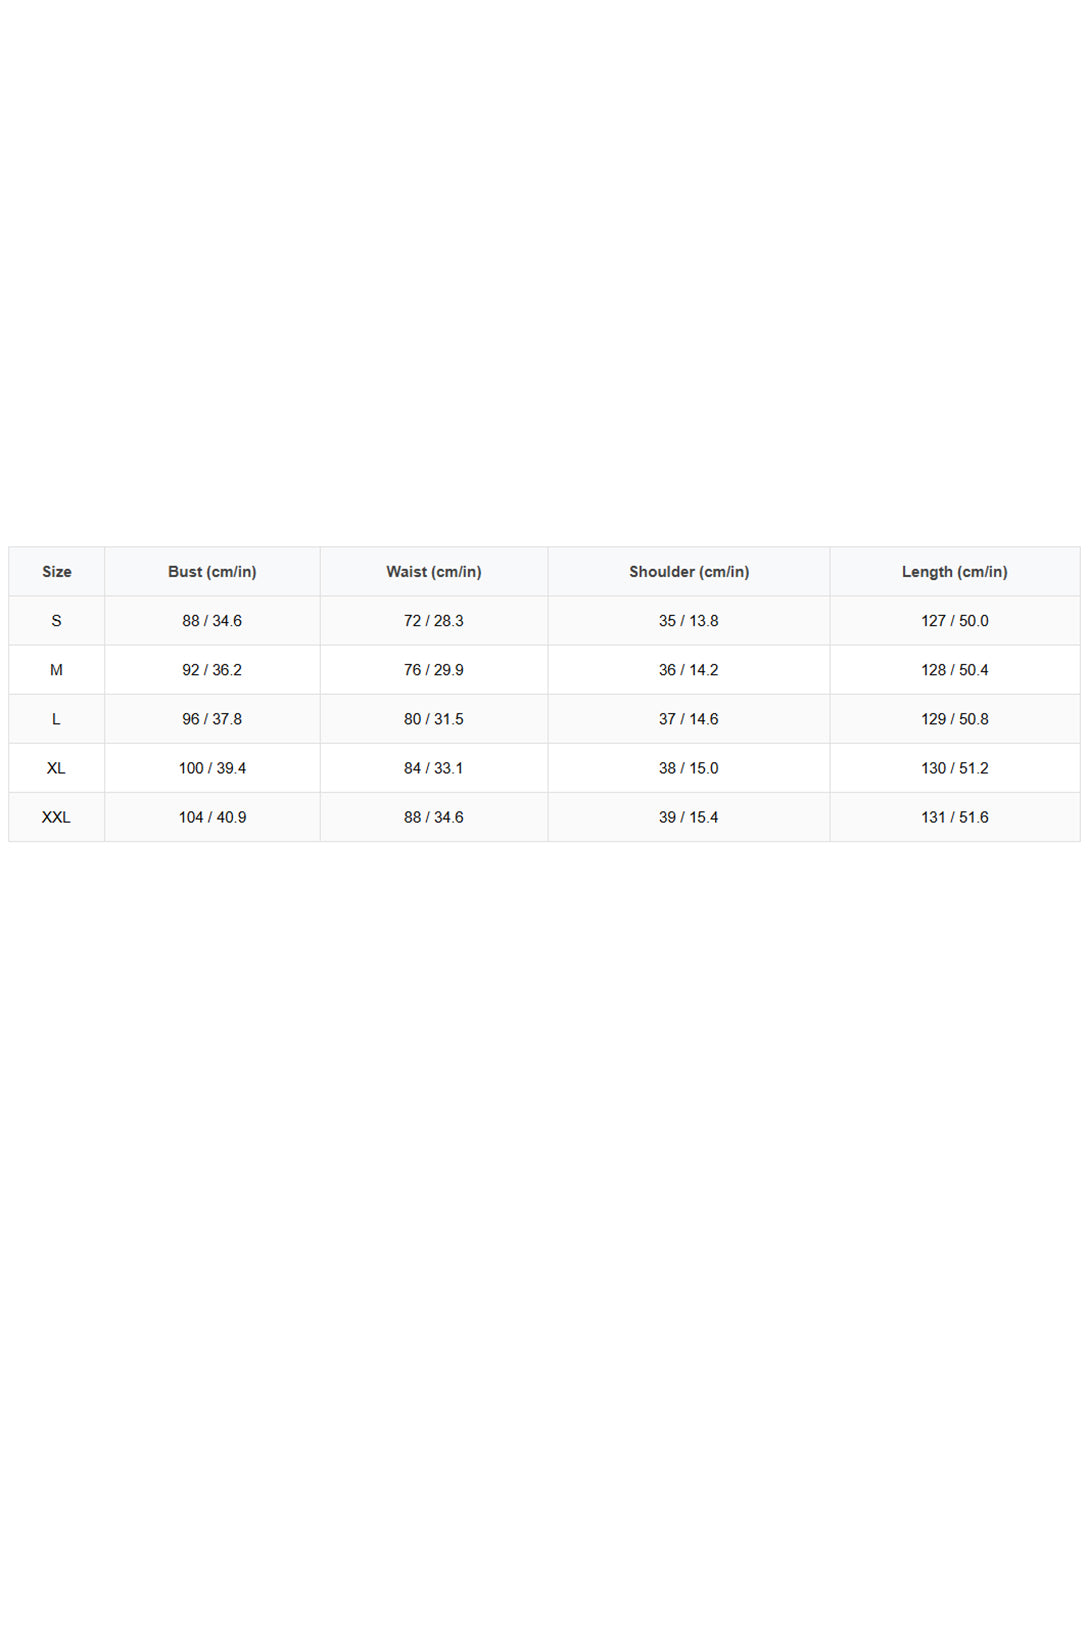Select the size S row label

coord(57,621)
